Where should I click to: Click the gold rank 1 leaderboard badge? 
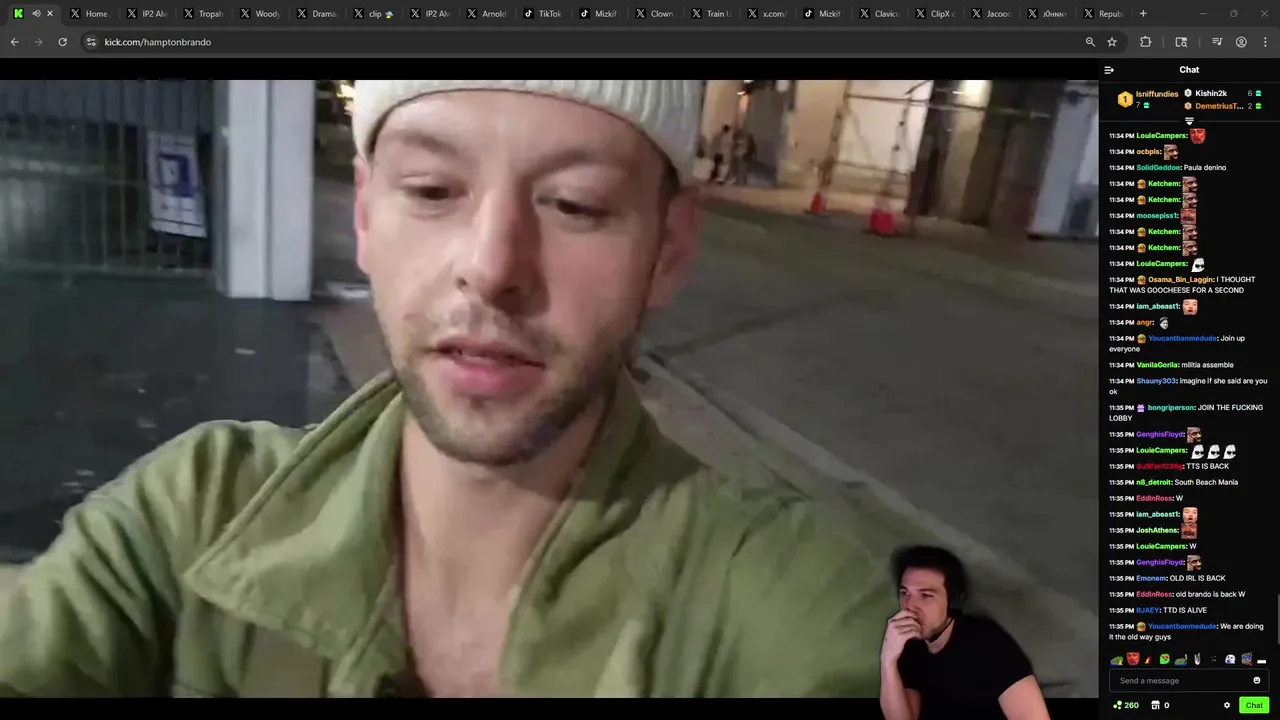point(1125,99)
